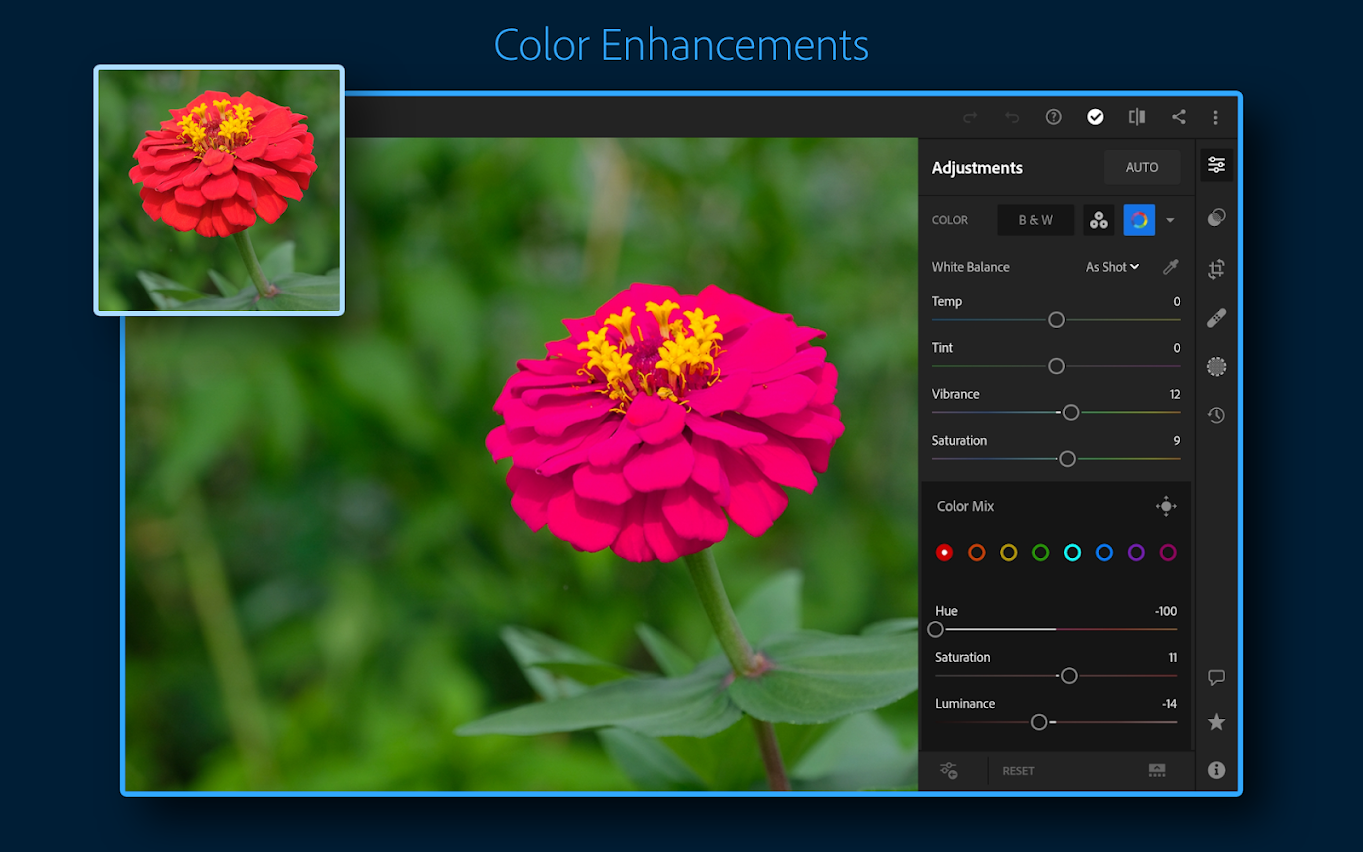The height and width of the screenshot is (852, 1363).
Task: Select the Healing brush tool
Action: click(1216, 318)
